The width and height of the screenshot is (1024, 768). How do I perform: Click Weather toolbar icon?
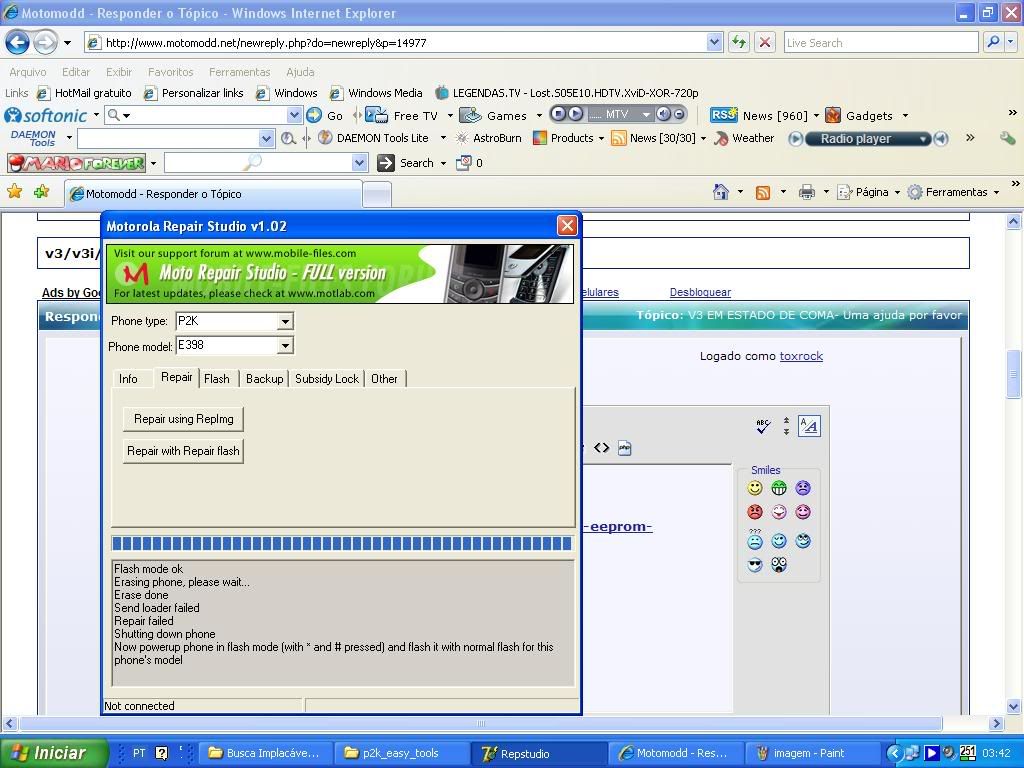pyautogui.click(x=722, y=138)
